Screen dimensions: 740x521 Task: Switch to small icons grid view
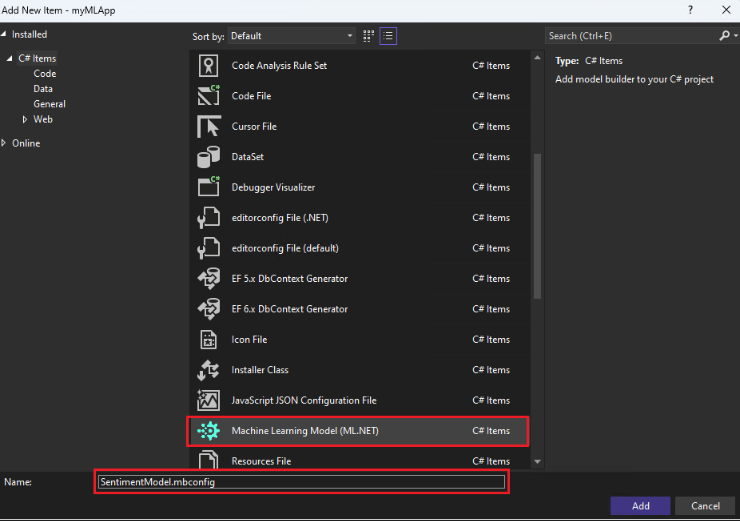point(370,35)
